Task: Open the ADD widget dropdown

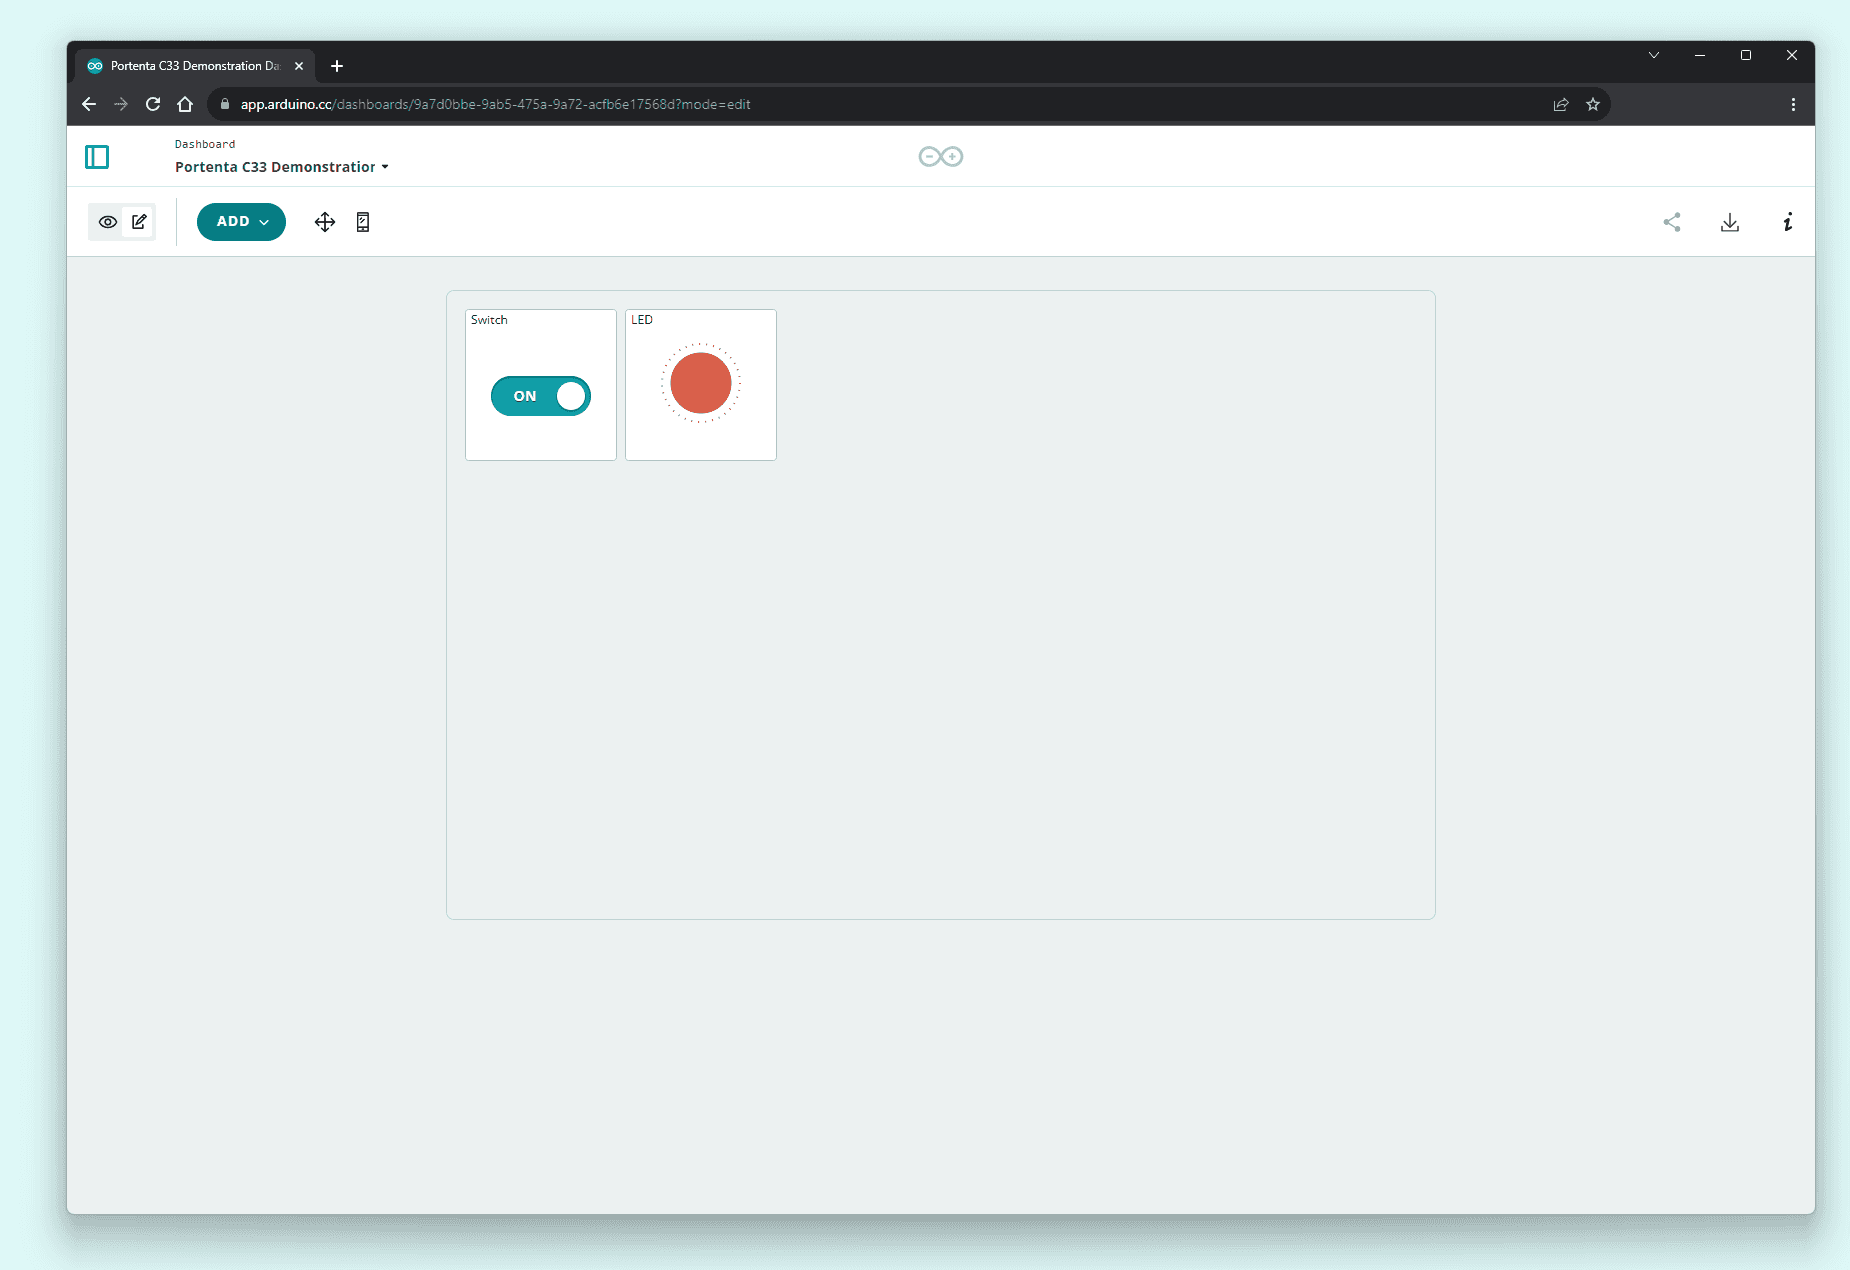Action: click(240, 222)
